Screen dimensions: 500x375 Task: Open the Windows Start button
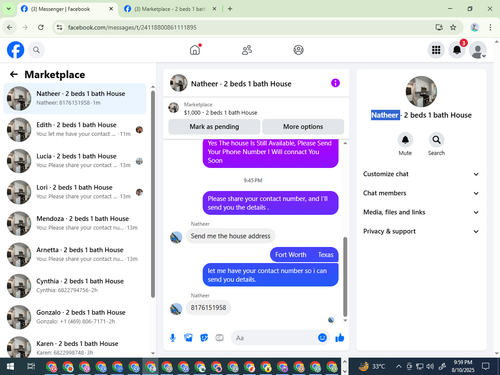(x=10, y=367)
